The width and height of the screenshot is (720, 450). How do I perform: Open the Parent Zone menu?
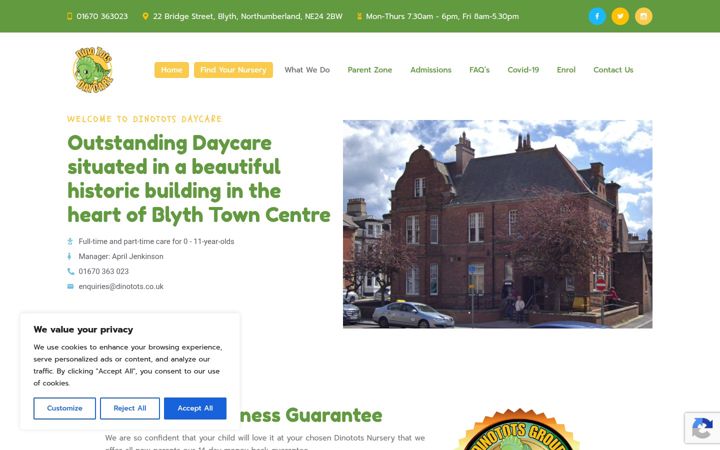coord(370,70)
